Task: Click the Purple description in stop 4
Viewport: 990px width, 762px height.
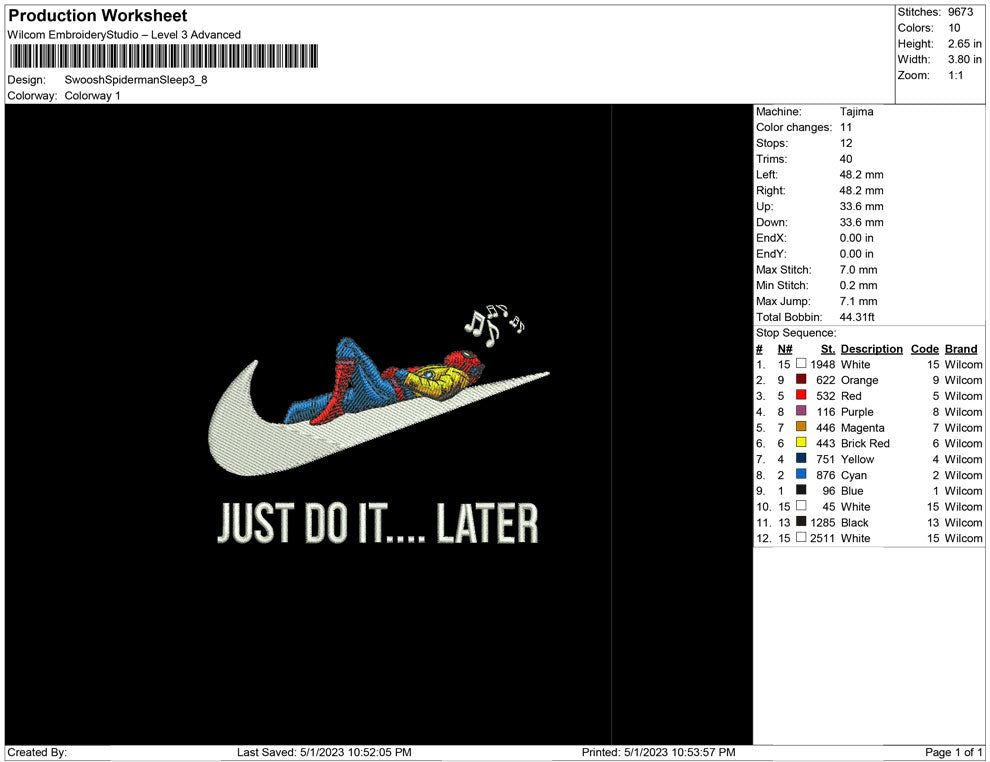Action: tap(857, 412)
